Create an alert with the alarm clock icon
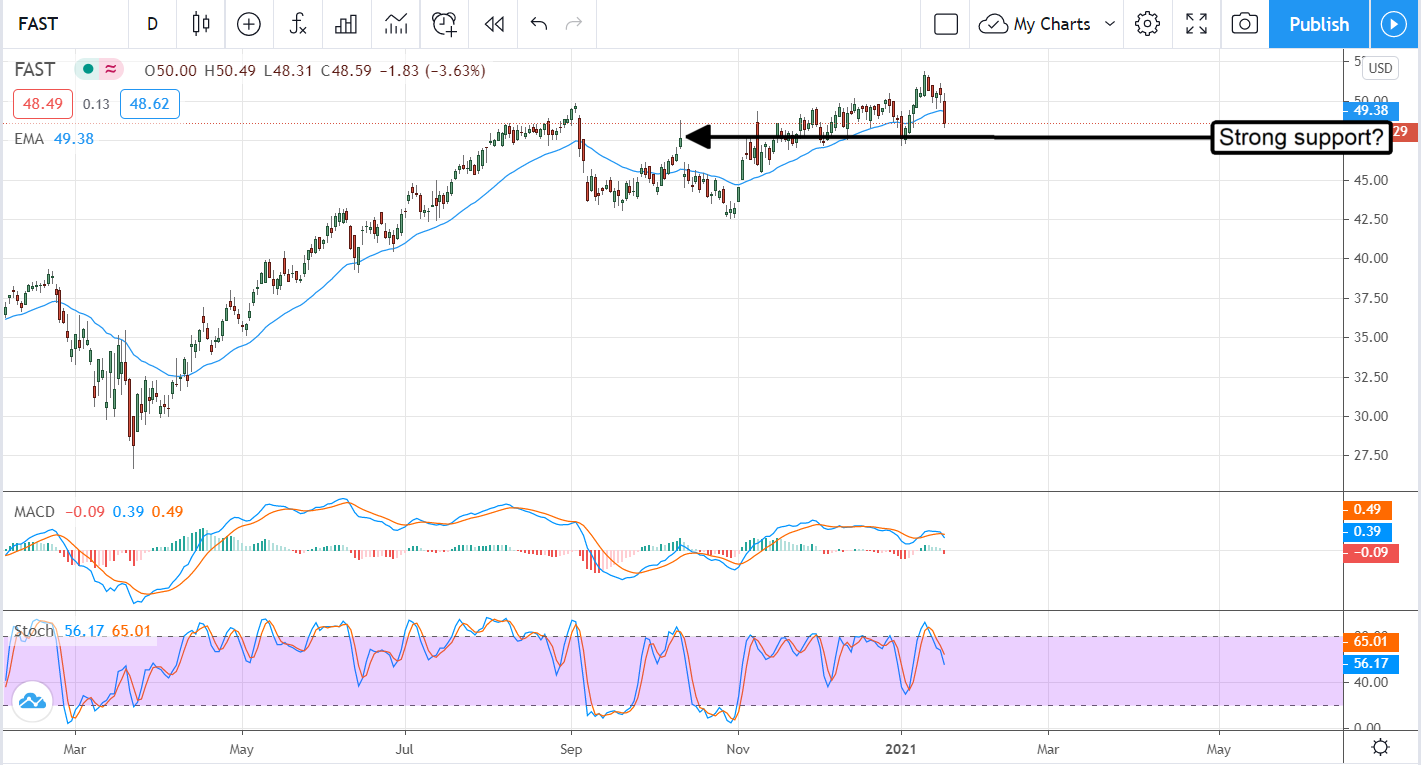 (x=444, y=24)
